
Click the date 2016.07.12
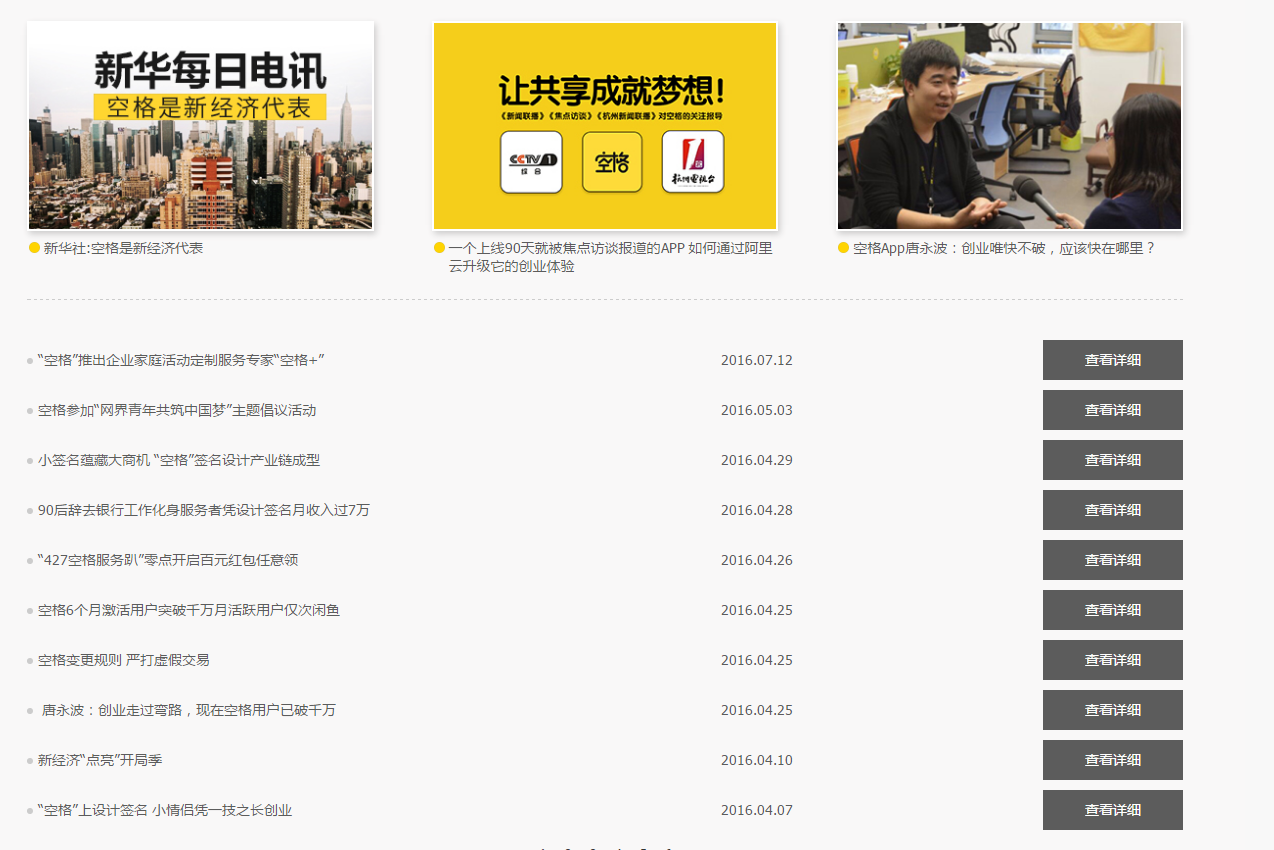757,360
